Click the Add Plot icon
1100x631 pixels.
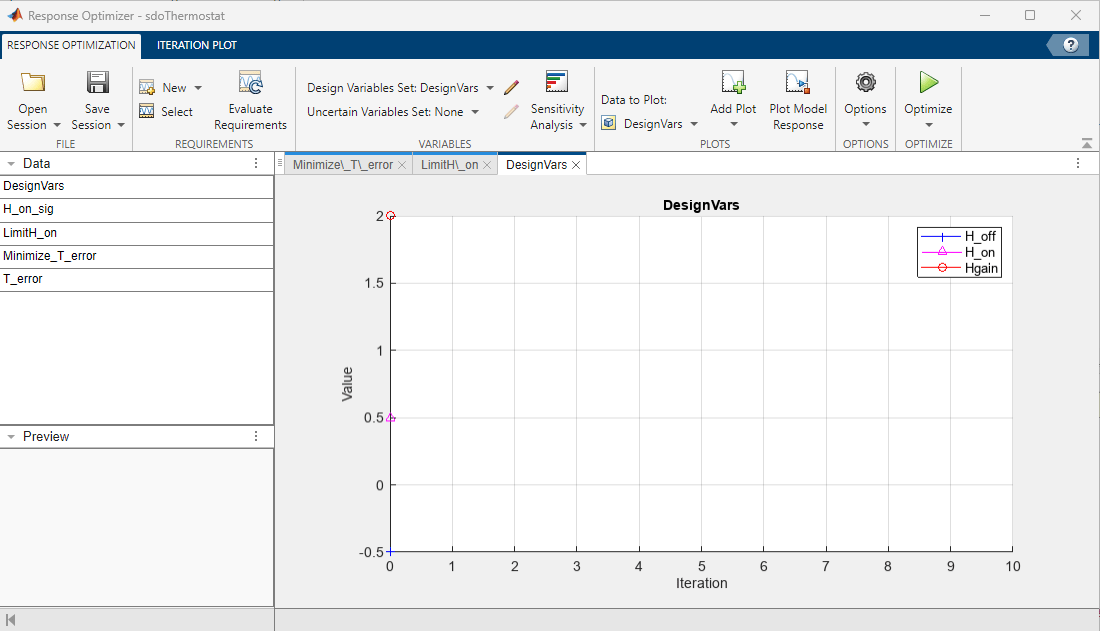[733, 83]
